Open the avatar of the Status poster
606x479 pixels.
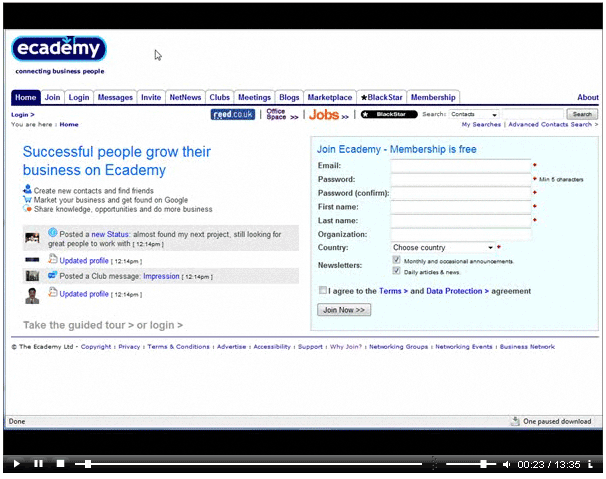pyautogui.click(x=32, y=237)
